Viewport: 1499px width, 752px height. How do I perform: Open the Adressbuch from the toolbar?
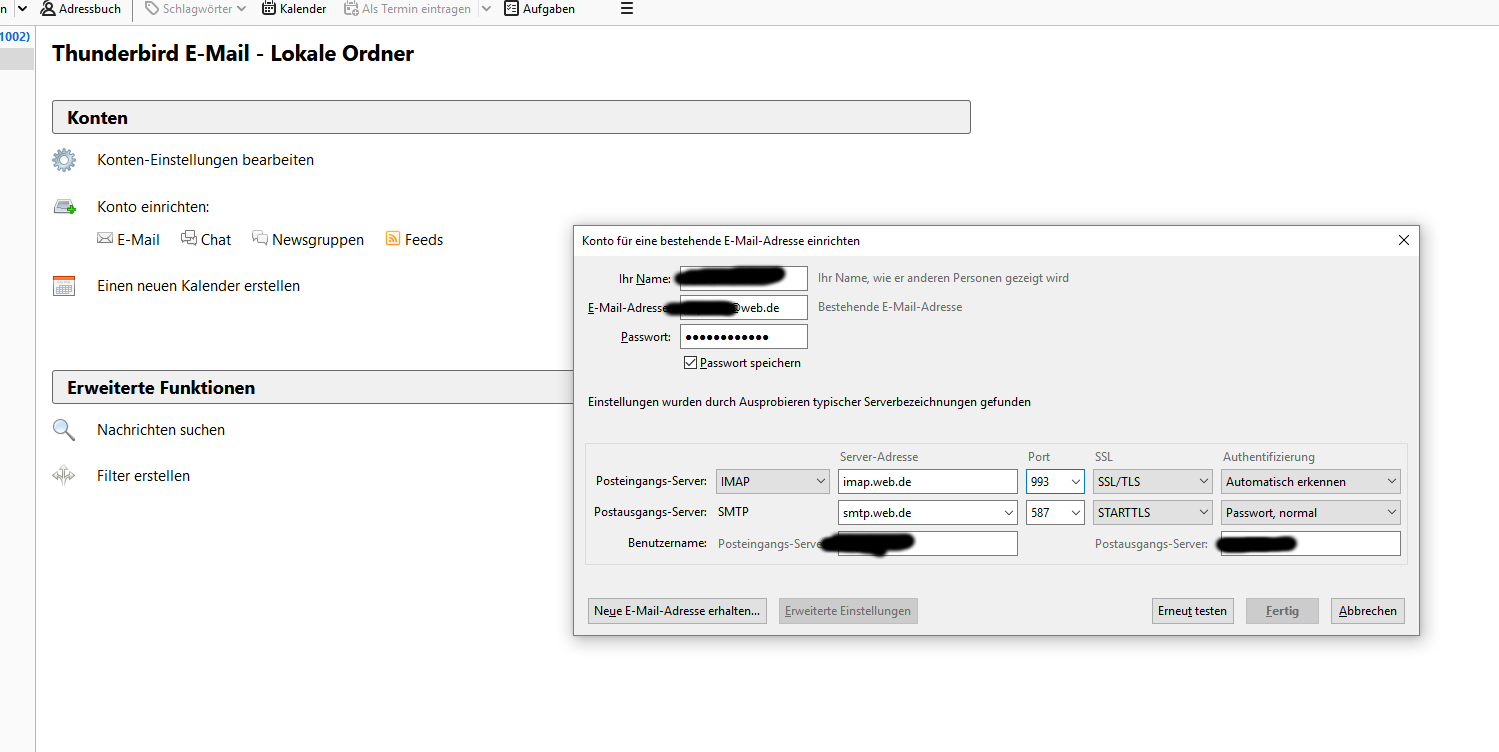(x=81, y=9)
